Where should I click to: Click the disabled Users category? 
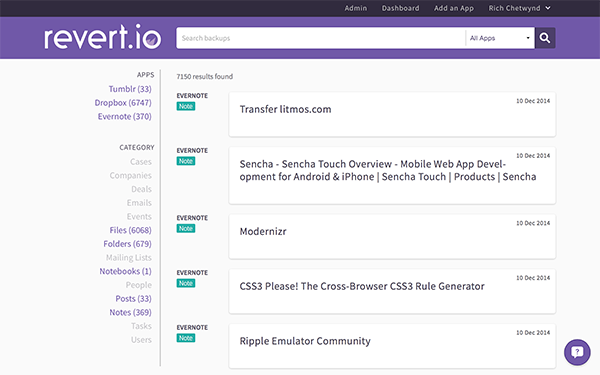141,340
